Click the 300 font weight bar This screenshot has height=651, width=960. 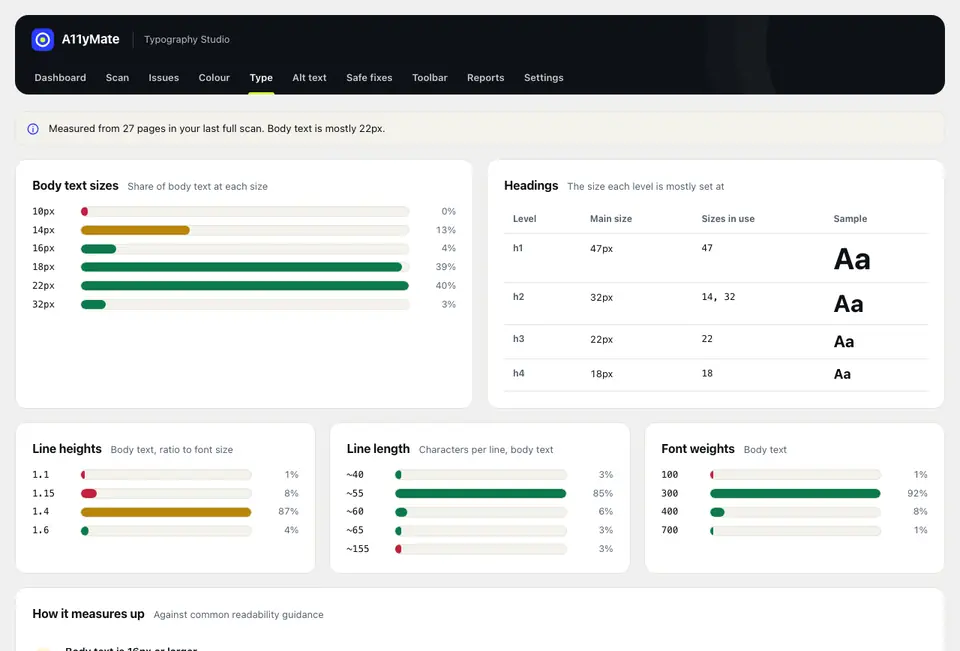pos(795,494)
